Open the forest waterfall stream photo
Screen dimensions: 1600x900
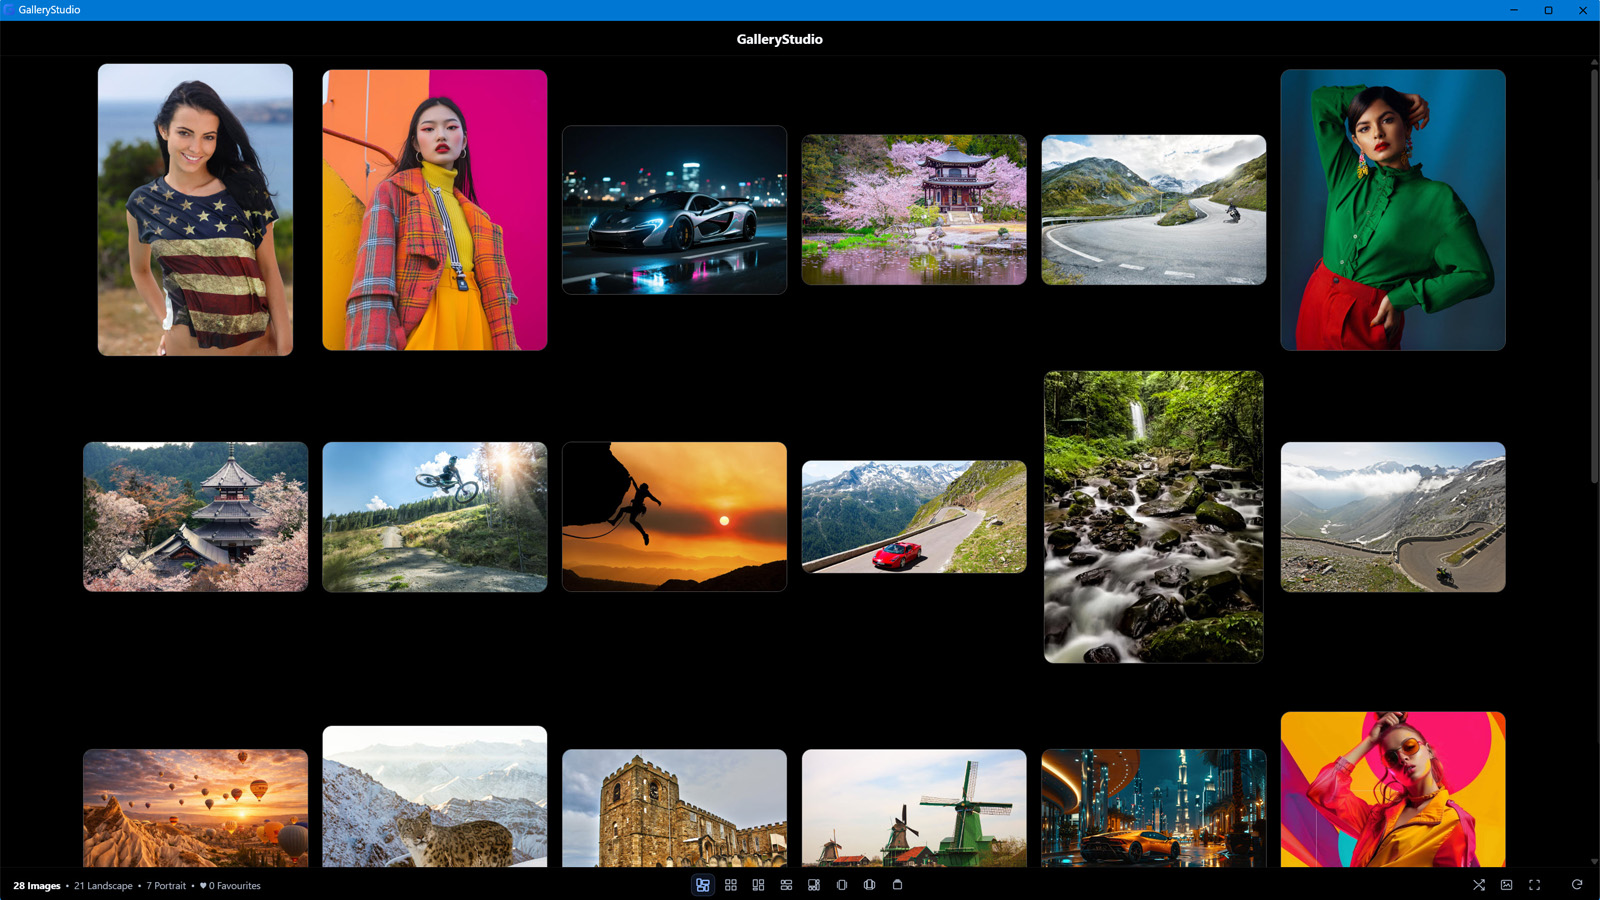click(1154, 517)
